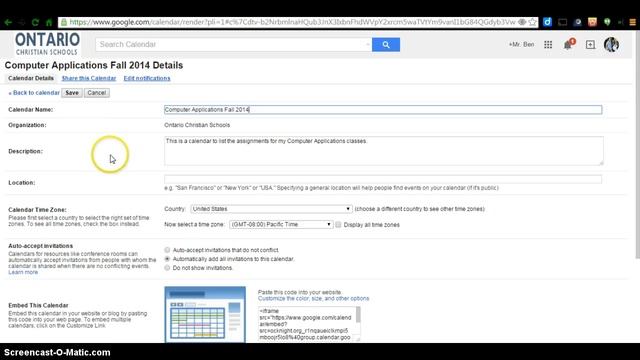Click into the Description text area
This screenshot has height=360, width=640.
[x=384, y=151]
